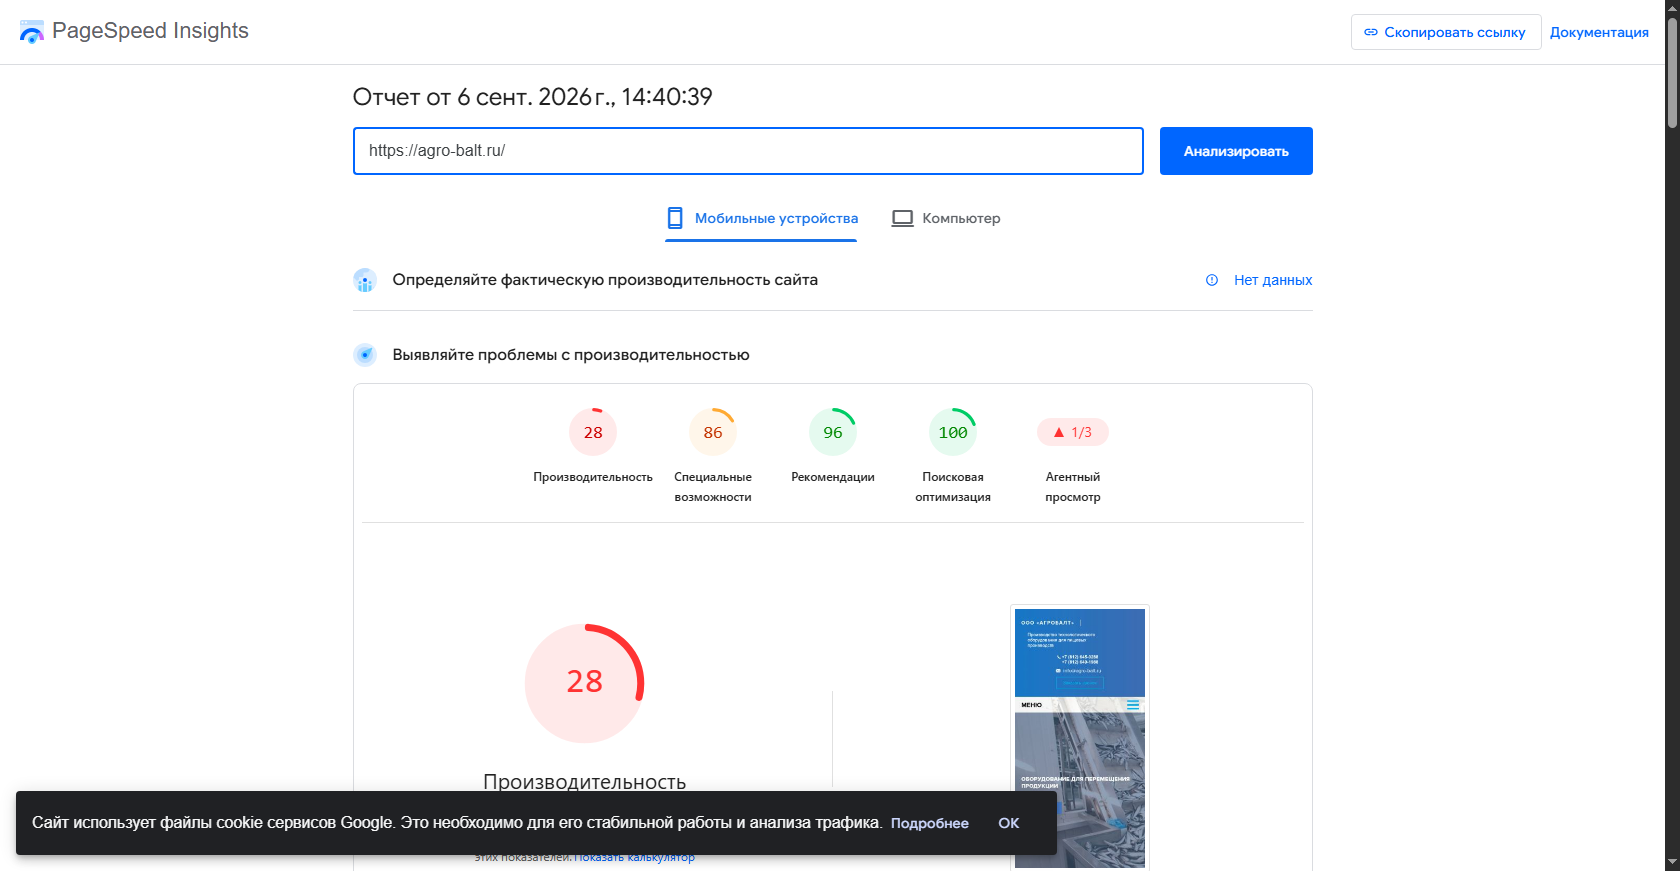Jump to Рекомендации score gauge 96
The height and width of the screenshot is (871, 1680).
point(833,432)
